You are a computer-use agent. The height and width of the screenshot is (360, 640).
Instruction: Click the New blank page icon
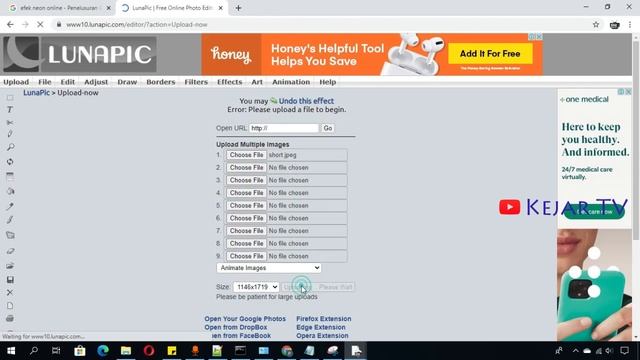click(x=10, y=306)
